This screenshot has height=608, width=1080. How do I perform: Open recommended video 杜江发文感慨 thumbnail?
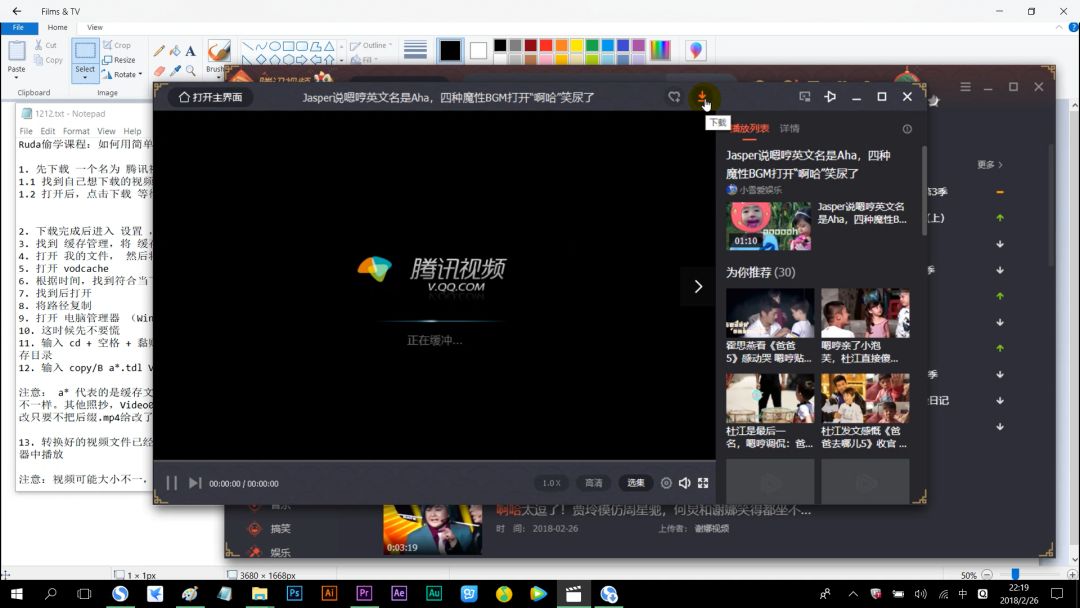click(865, 399)
